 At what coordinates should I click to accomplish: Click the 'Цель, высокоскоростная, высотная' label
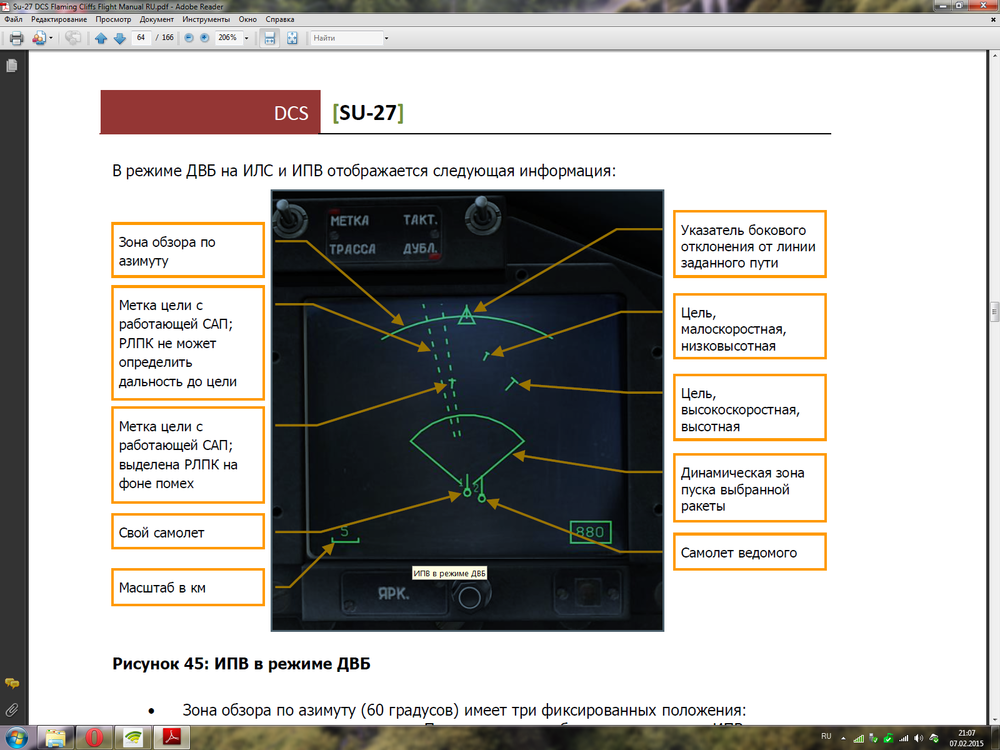(750, 408)
